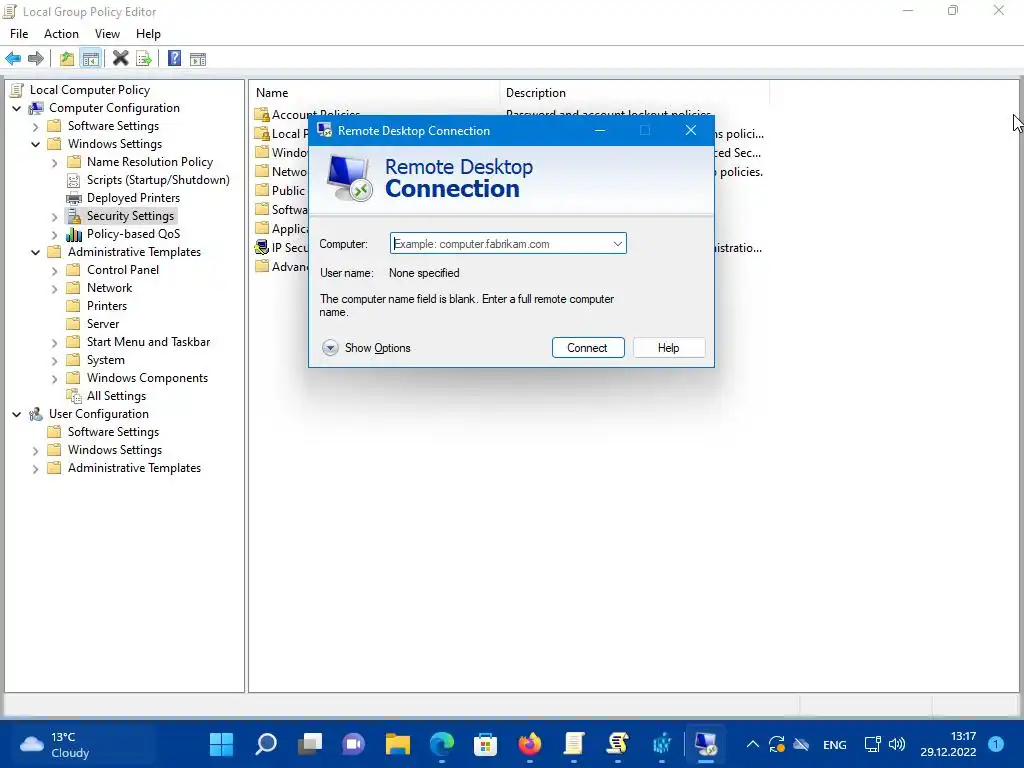This screenshot has width=1024, height=768.
Task: Select Server folder in the tree
Action: [x=103, y=324]
